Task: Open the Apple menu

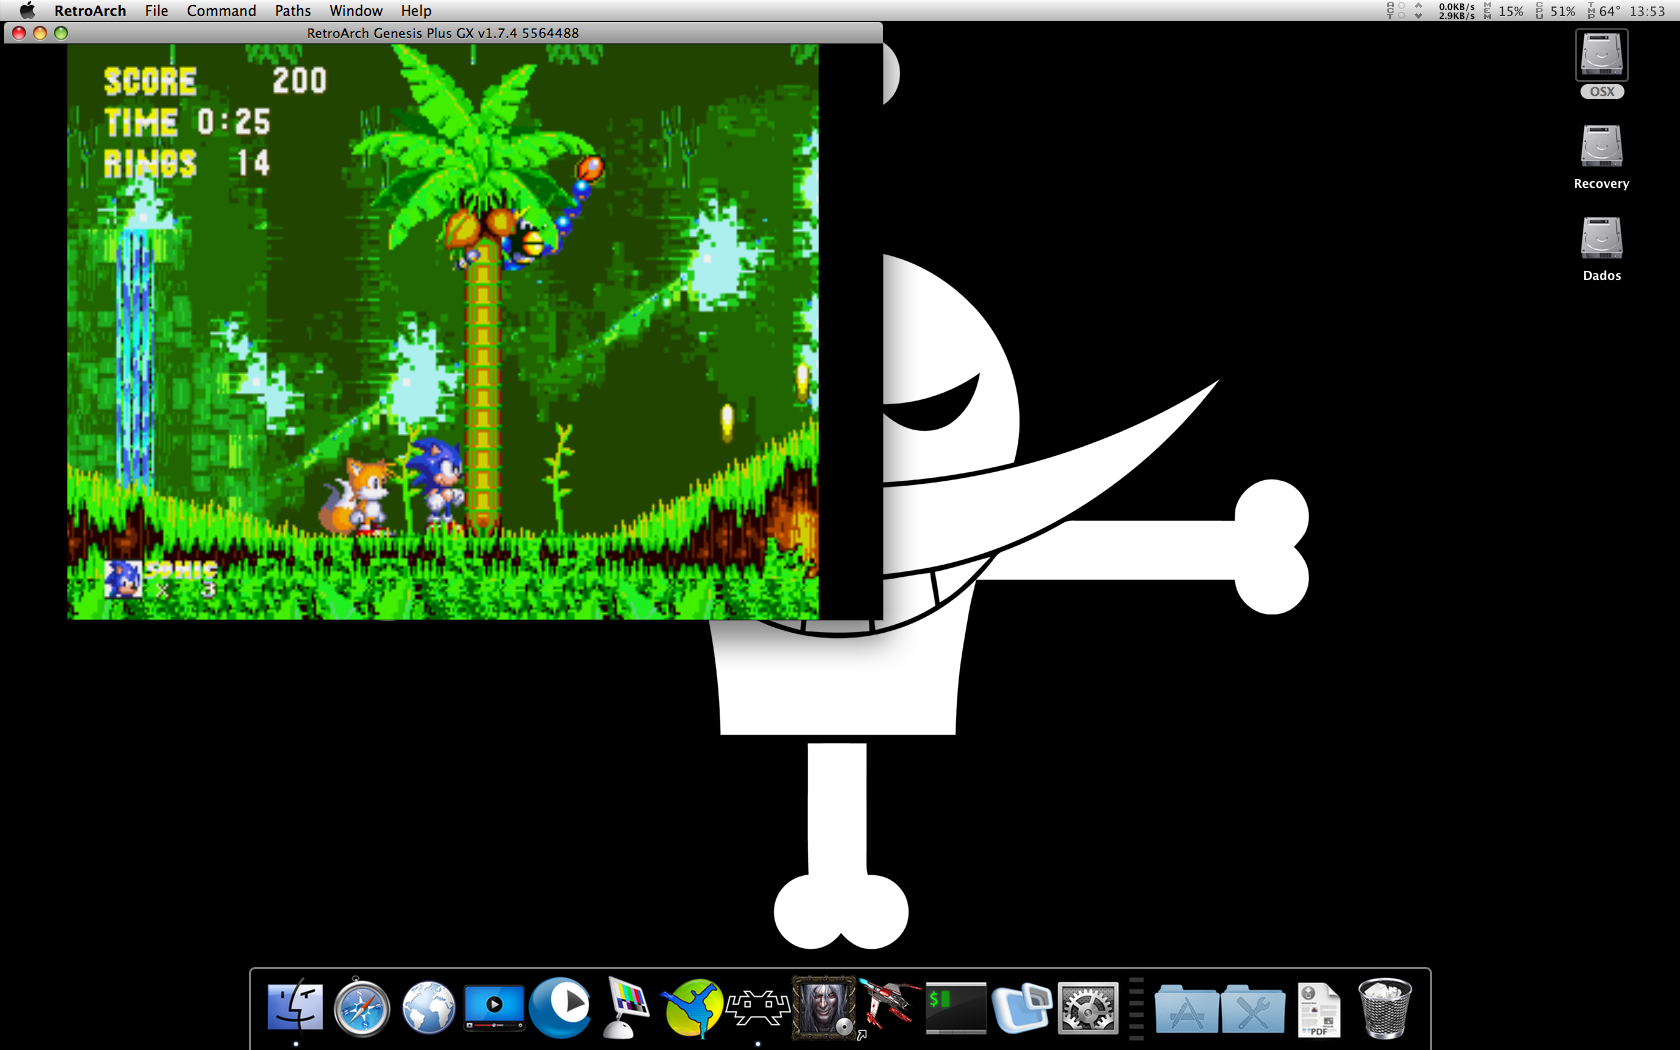Action: coord(27,10)
